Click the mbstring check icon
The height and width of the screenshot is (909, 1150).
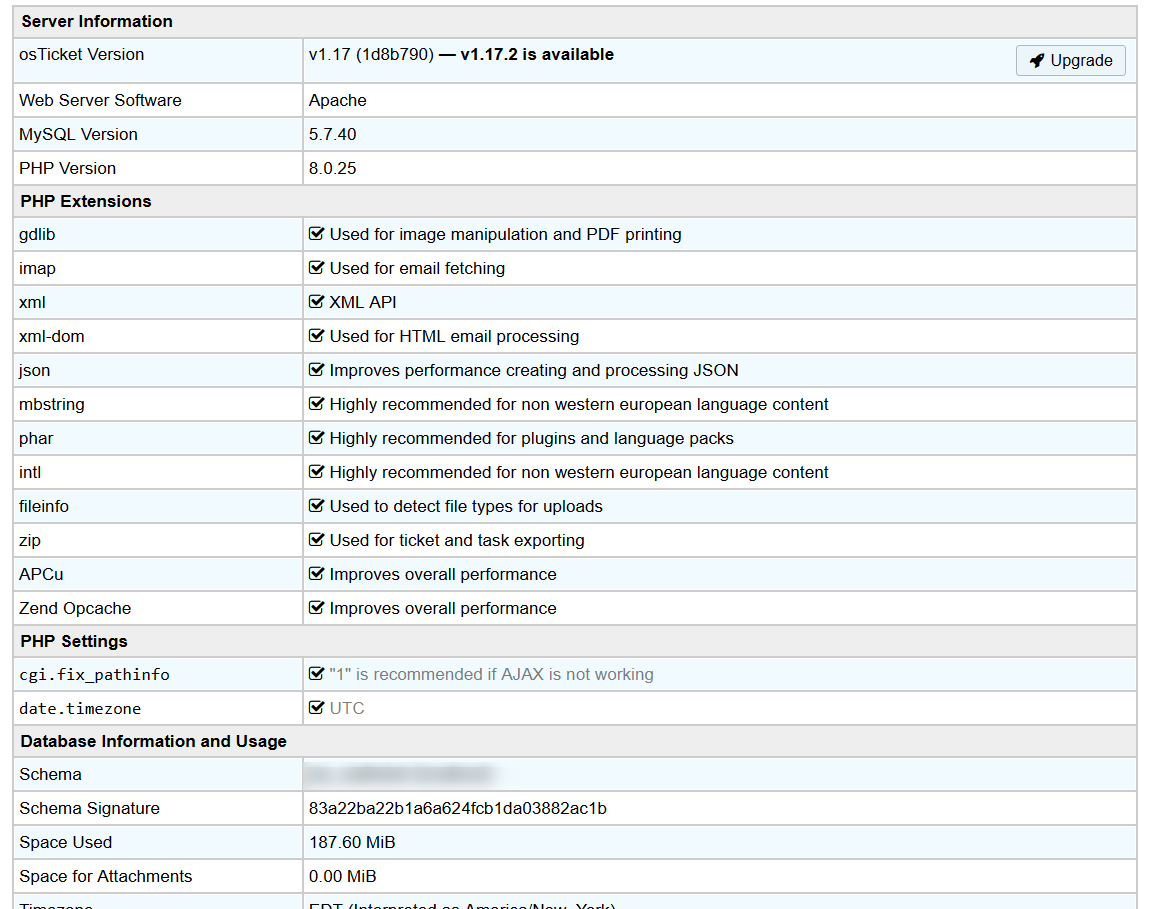coord(317,404)
